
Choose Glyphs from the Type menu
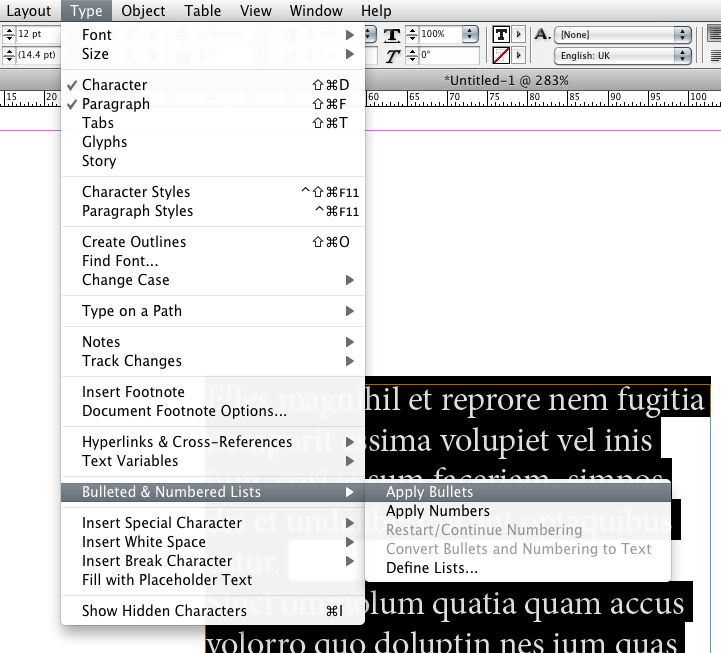[213, 142]
